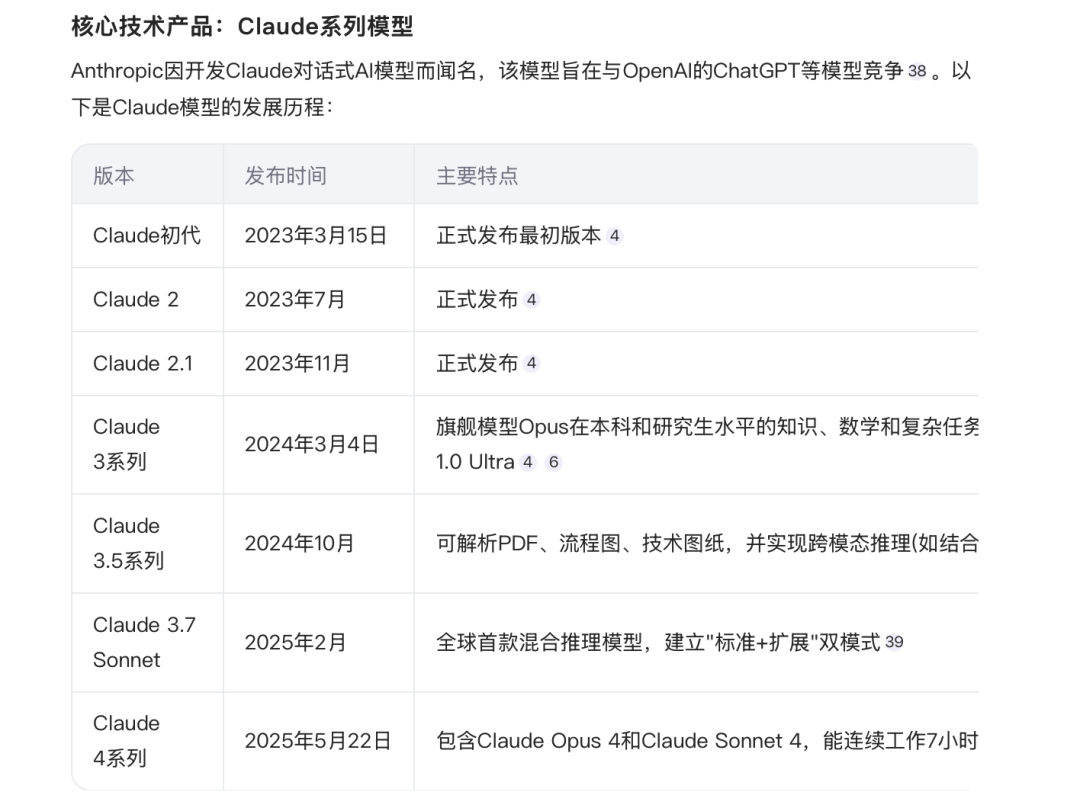This screenshot has height=808, width=1080.
Task: Open citation 38 after ChatGPT sentence
Action: tap(917, 71)
